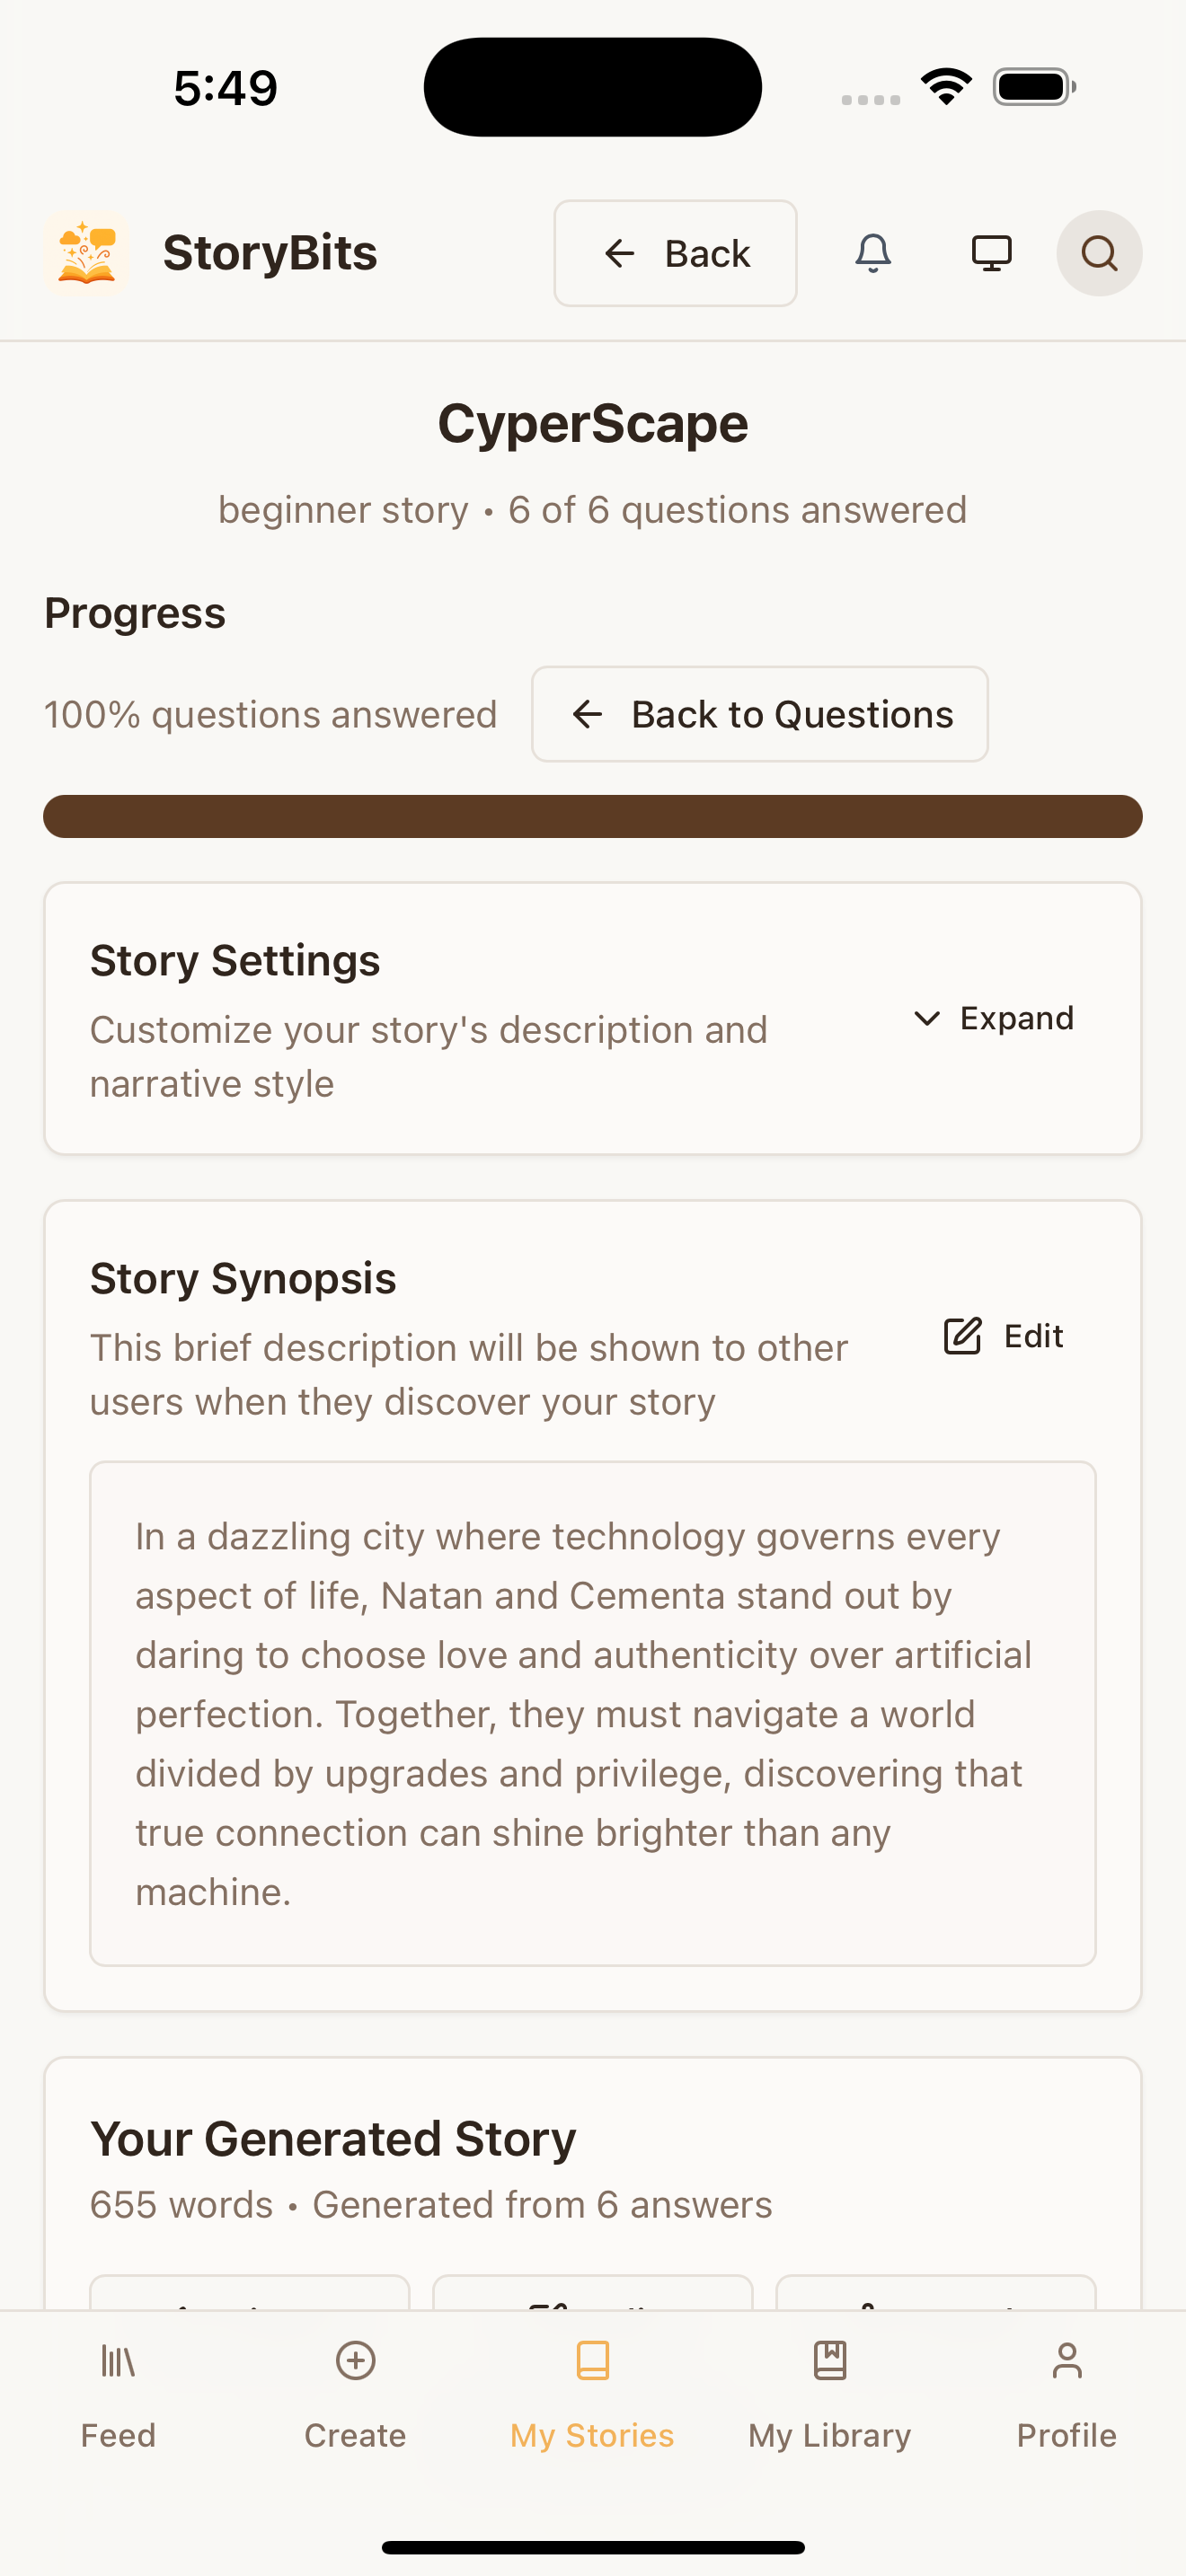Tap the notification bell icon
Screen dimensions: 1186x2576
pyautogui.click(x=872, y=253)
